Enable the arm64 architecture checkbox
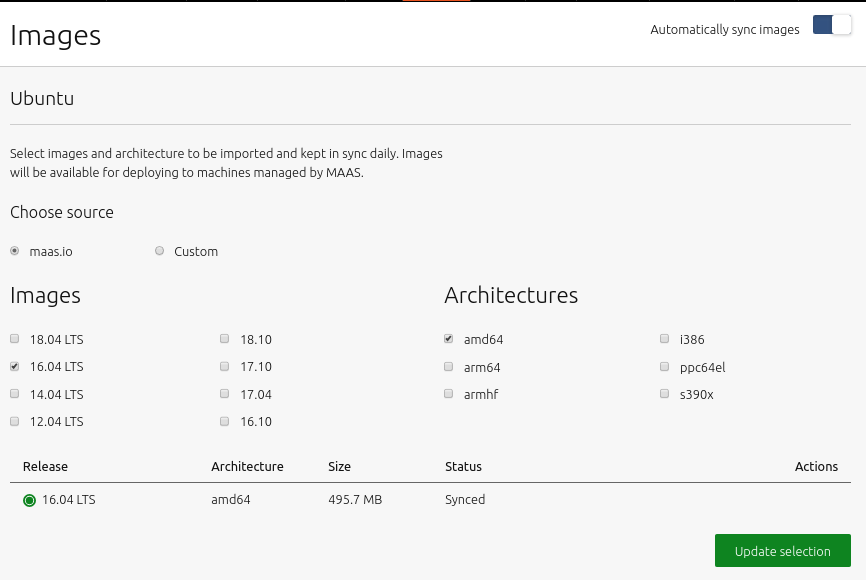Viewport: 866px width, 580px height. [449, 367]
